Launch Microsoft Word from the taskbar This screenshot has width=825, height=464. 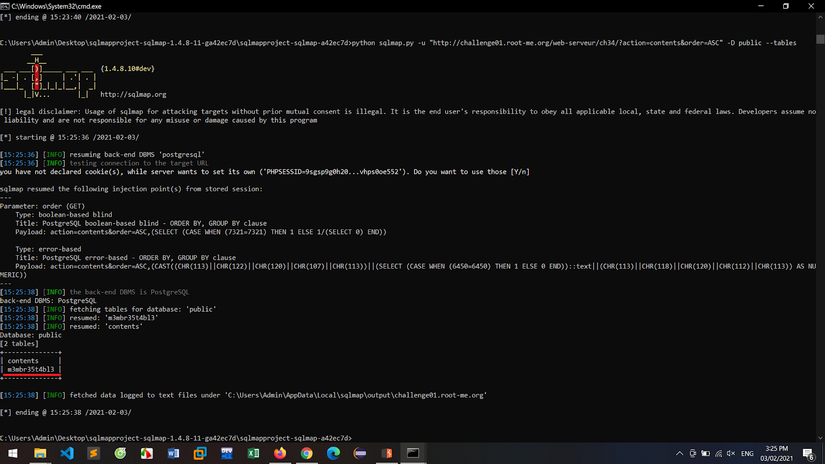[174, 453]
